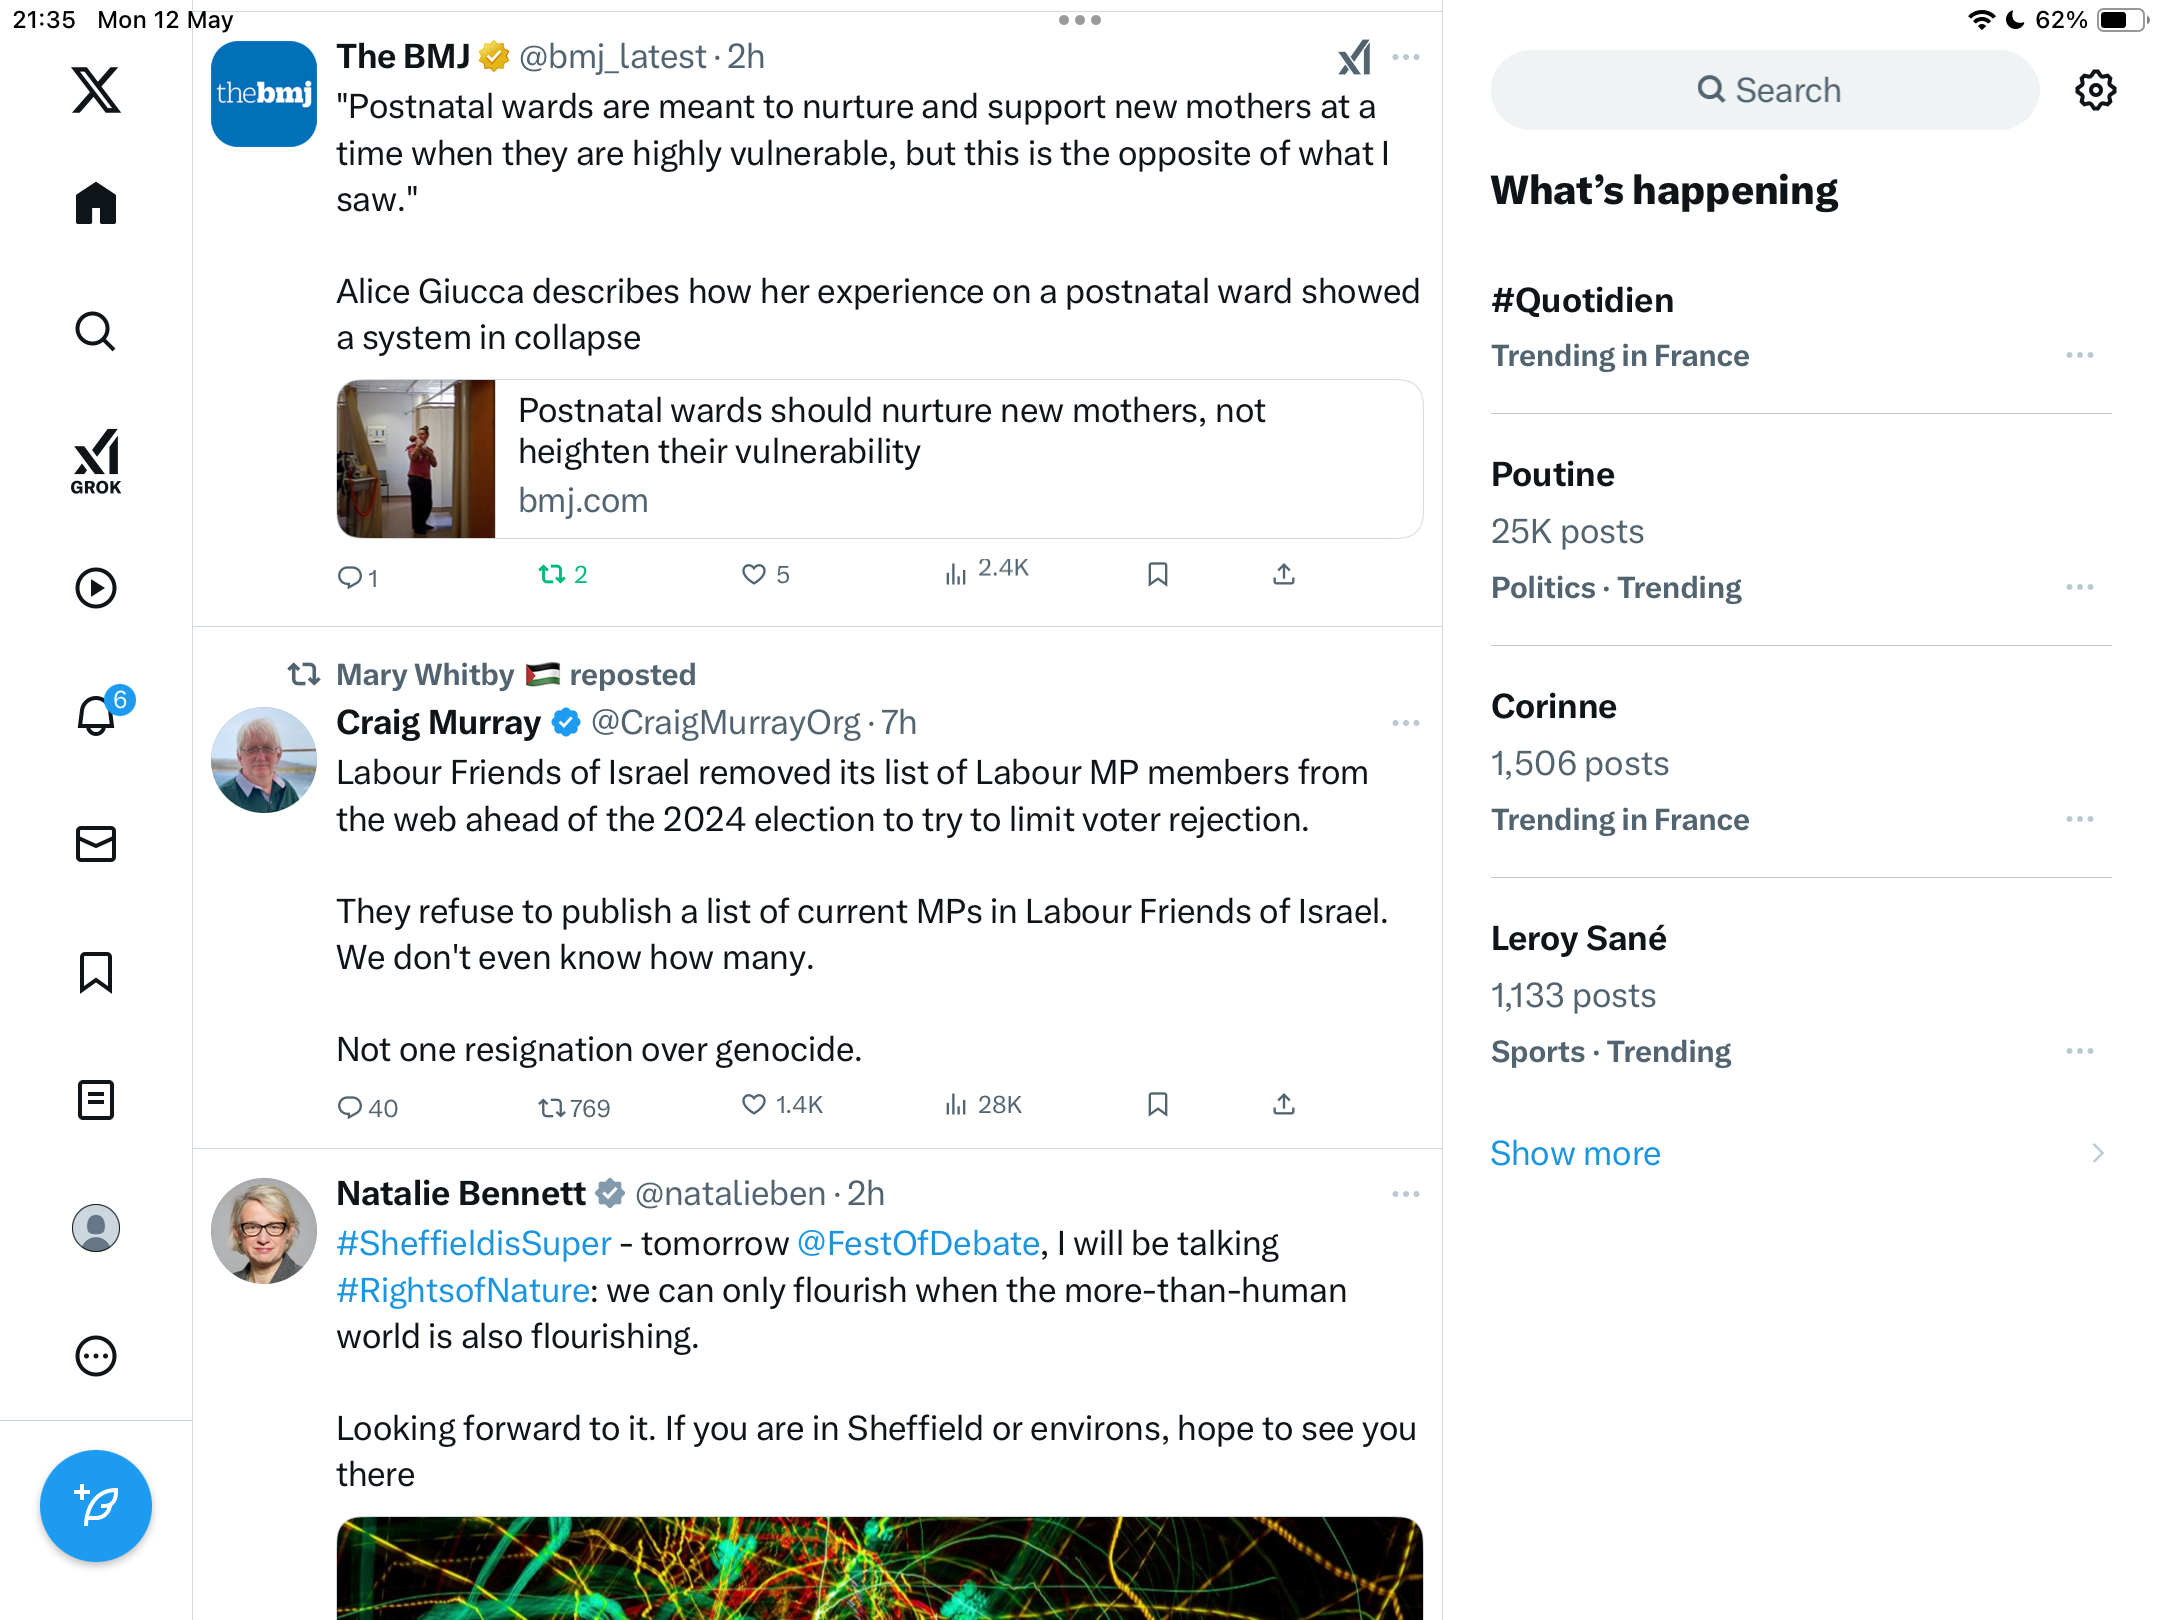Click the Search input field

point(1765,90)
